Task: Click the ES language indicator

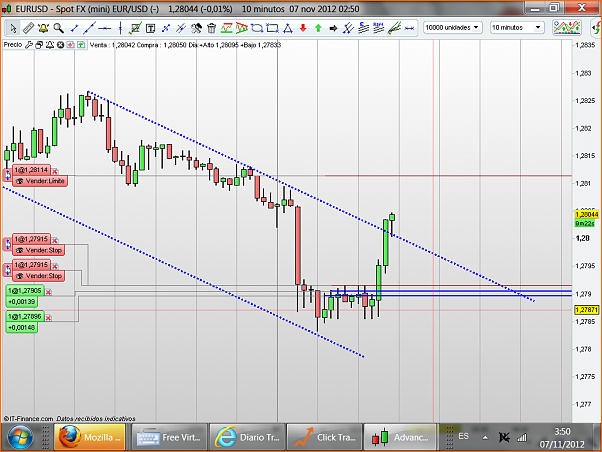Action: pos(463,437)
